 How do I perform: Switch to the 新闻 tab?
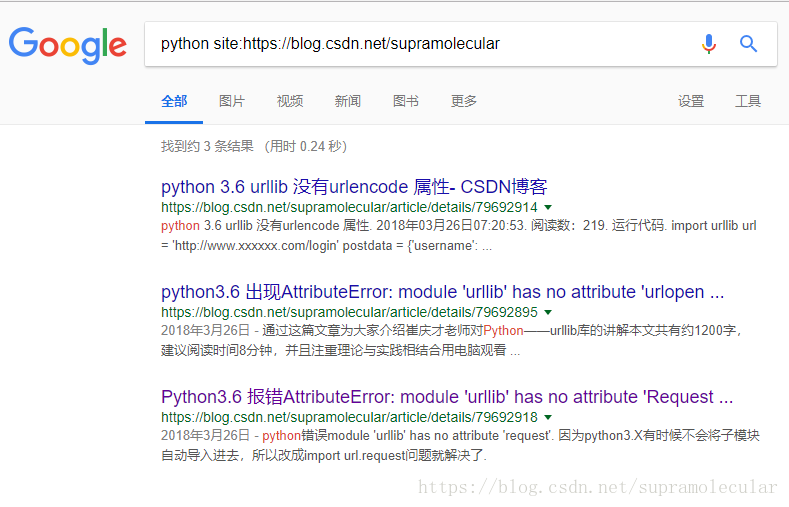(x=348, y=101)
